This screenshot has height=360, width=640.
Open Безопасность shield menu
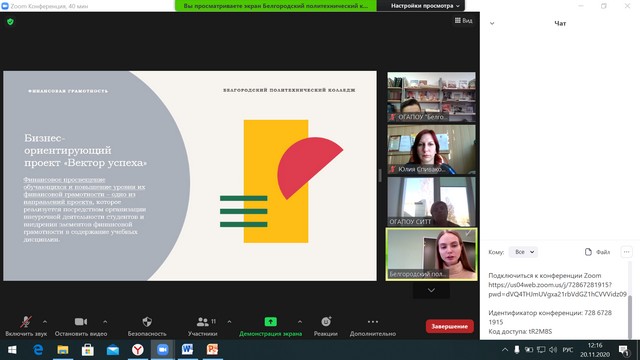coord(147,326)
